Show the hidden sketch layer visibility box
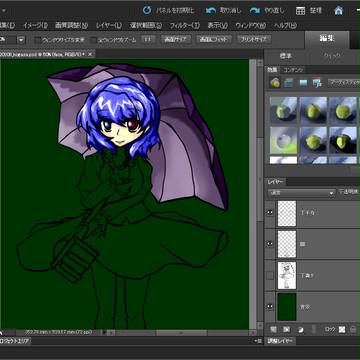360x360 pixels. point(270,275)
